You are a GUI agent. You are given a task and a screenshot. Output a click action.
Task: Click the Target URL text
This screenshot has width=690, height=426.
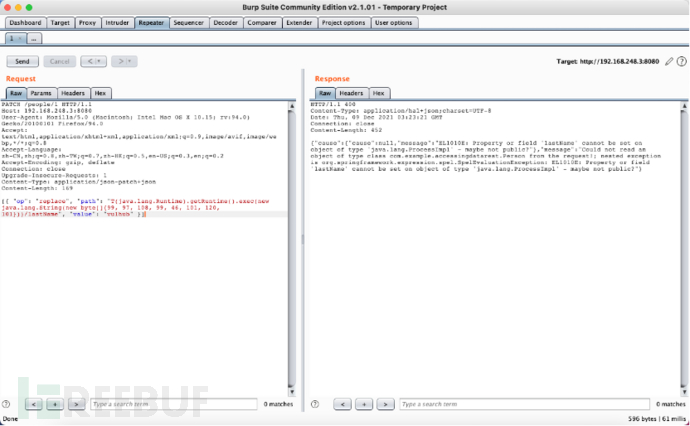[608, 62]
